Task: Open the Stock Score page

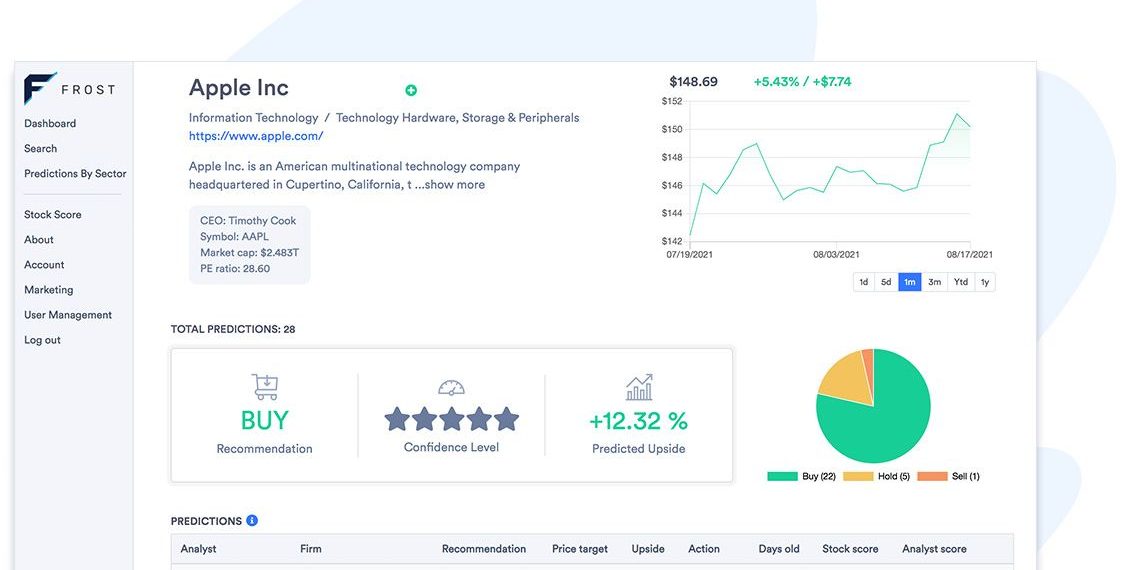Action: point(53,215)
